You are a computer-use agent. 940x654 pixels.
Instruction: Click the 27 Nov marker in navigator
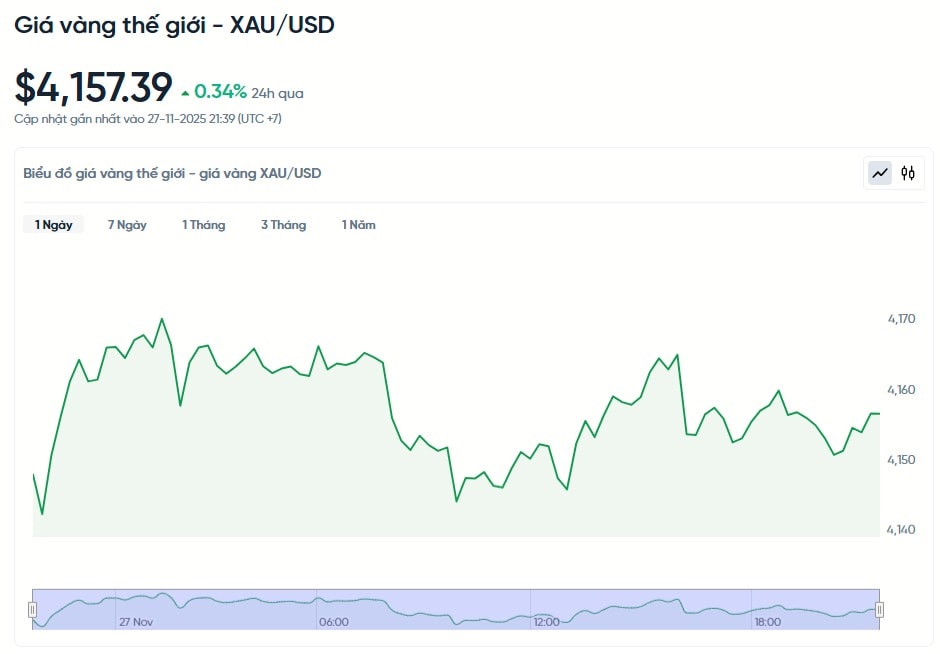tap(136, 622)
